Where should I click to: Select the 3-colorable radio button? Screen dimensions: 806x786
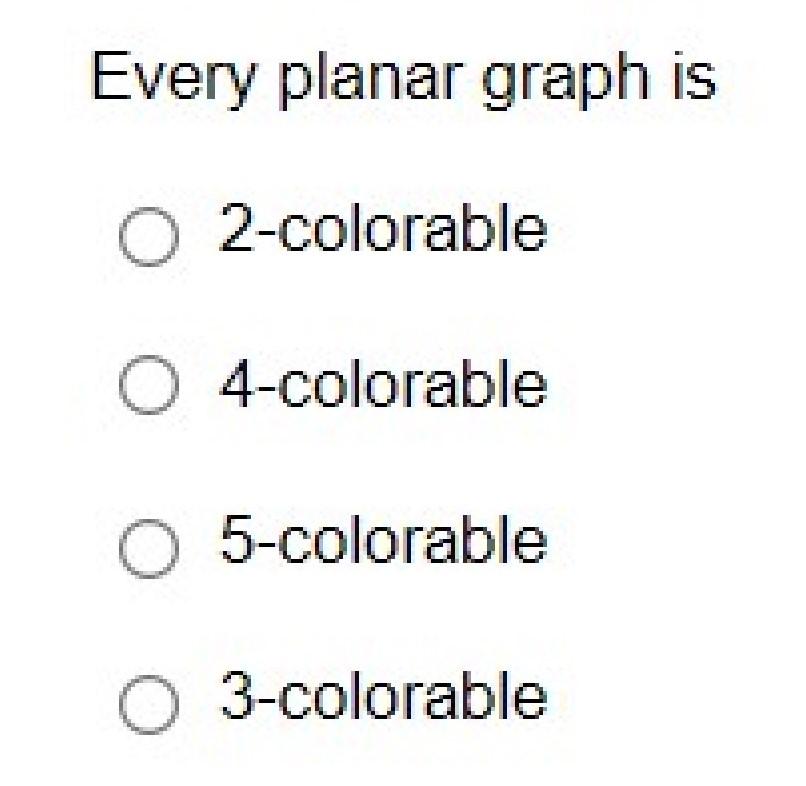149,704
